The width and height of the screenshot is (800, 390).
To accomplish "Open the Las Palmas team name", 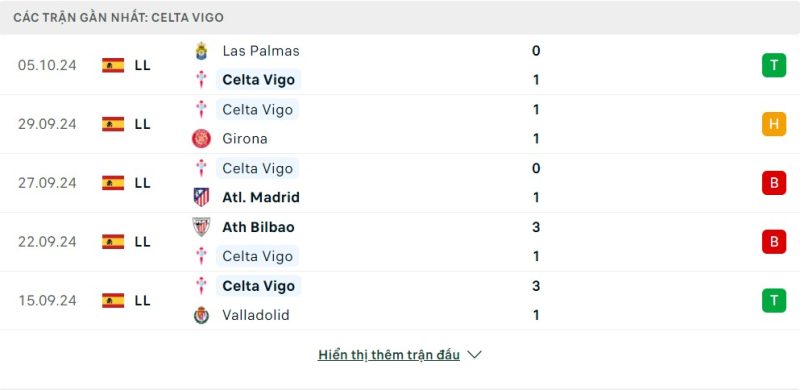I will [x=261, y=51].
